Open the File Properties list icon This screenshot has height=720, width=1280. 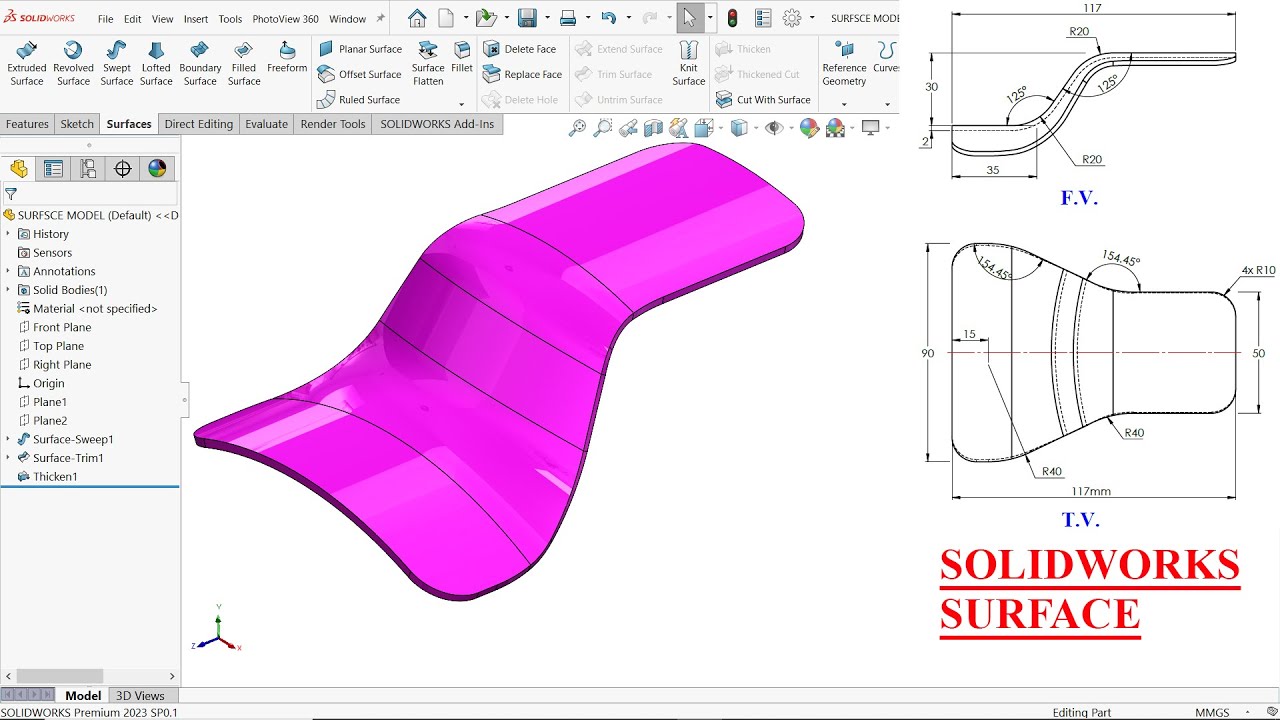pyautogui.click(x=763, y=18)
